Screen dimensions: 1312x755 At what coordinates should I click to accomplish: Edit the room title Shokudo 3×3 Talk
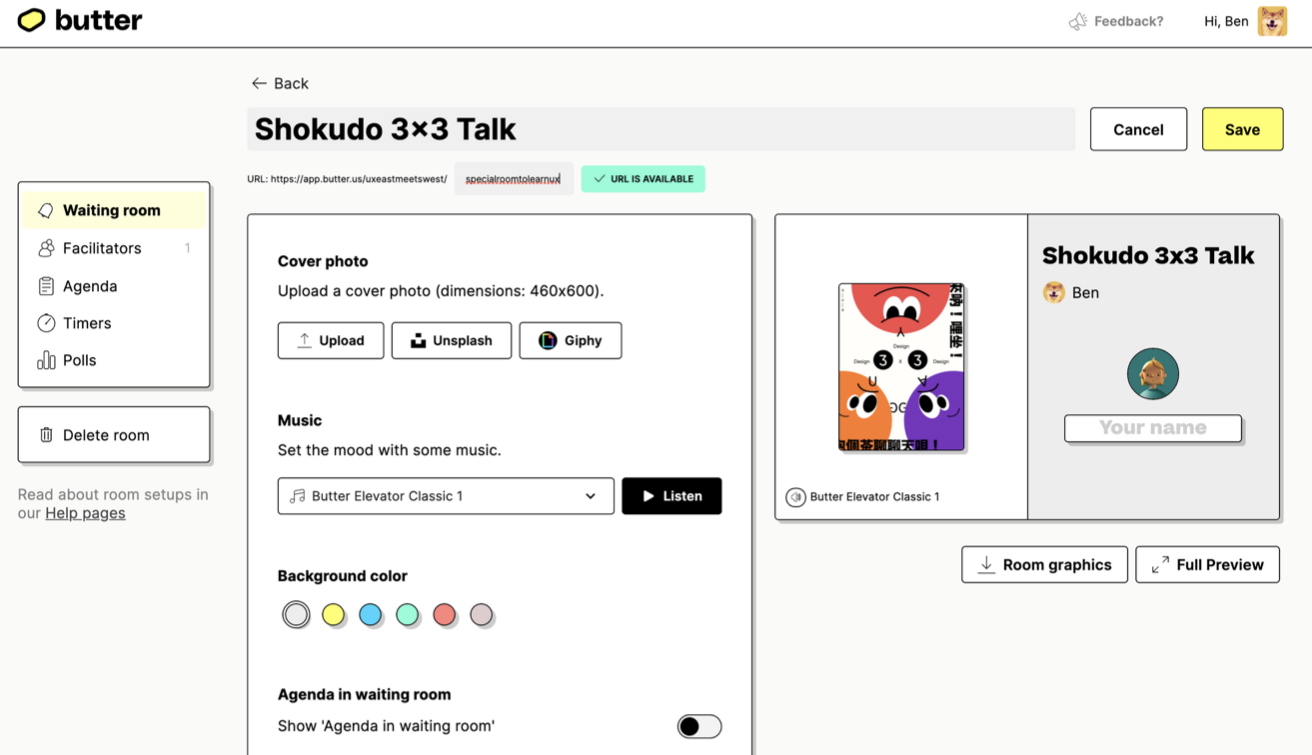coord(661,129)
